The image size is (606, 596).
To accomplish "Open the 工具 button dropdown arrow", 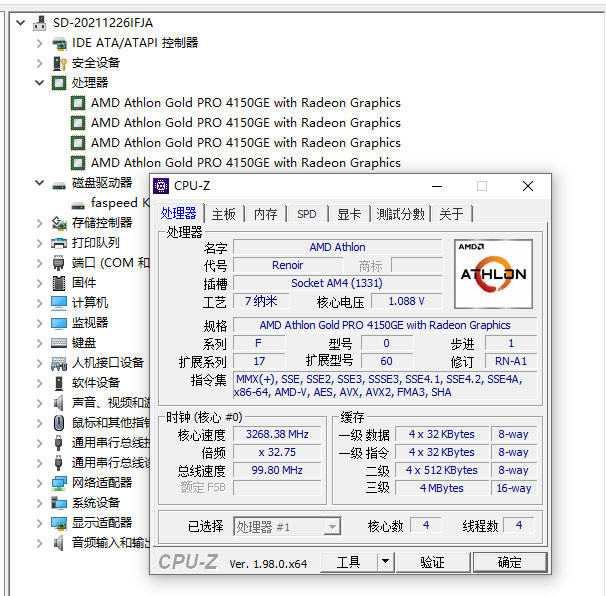I will click(x=385, y=562).
